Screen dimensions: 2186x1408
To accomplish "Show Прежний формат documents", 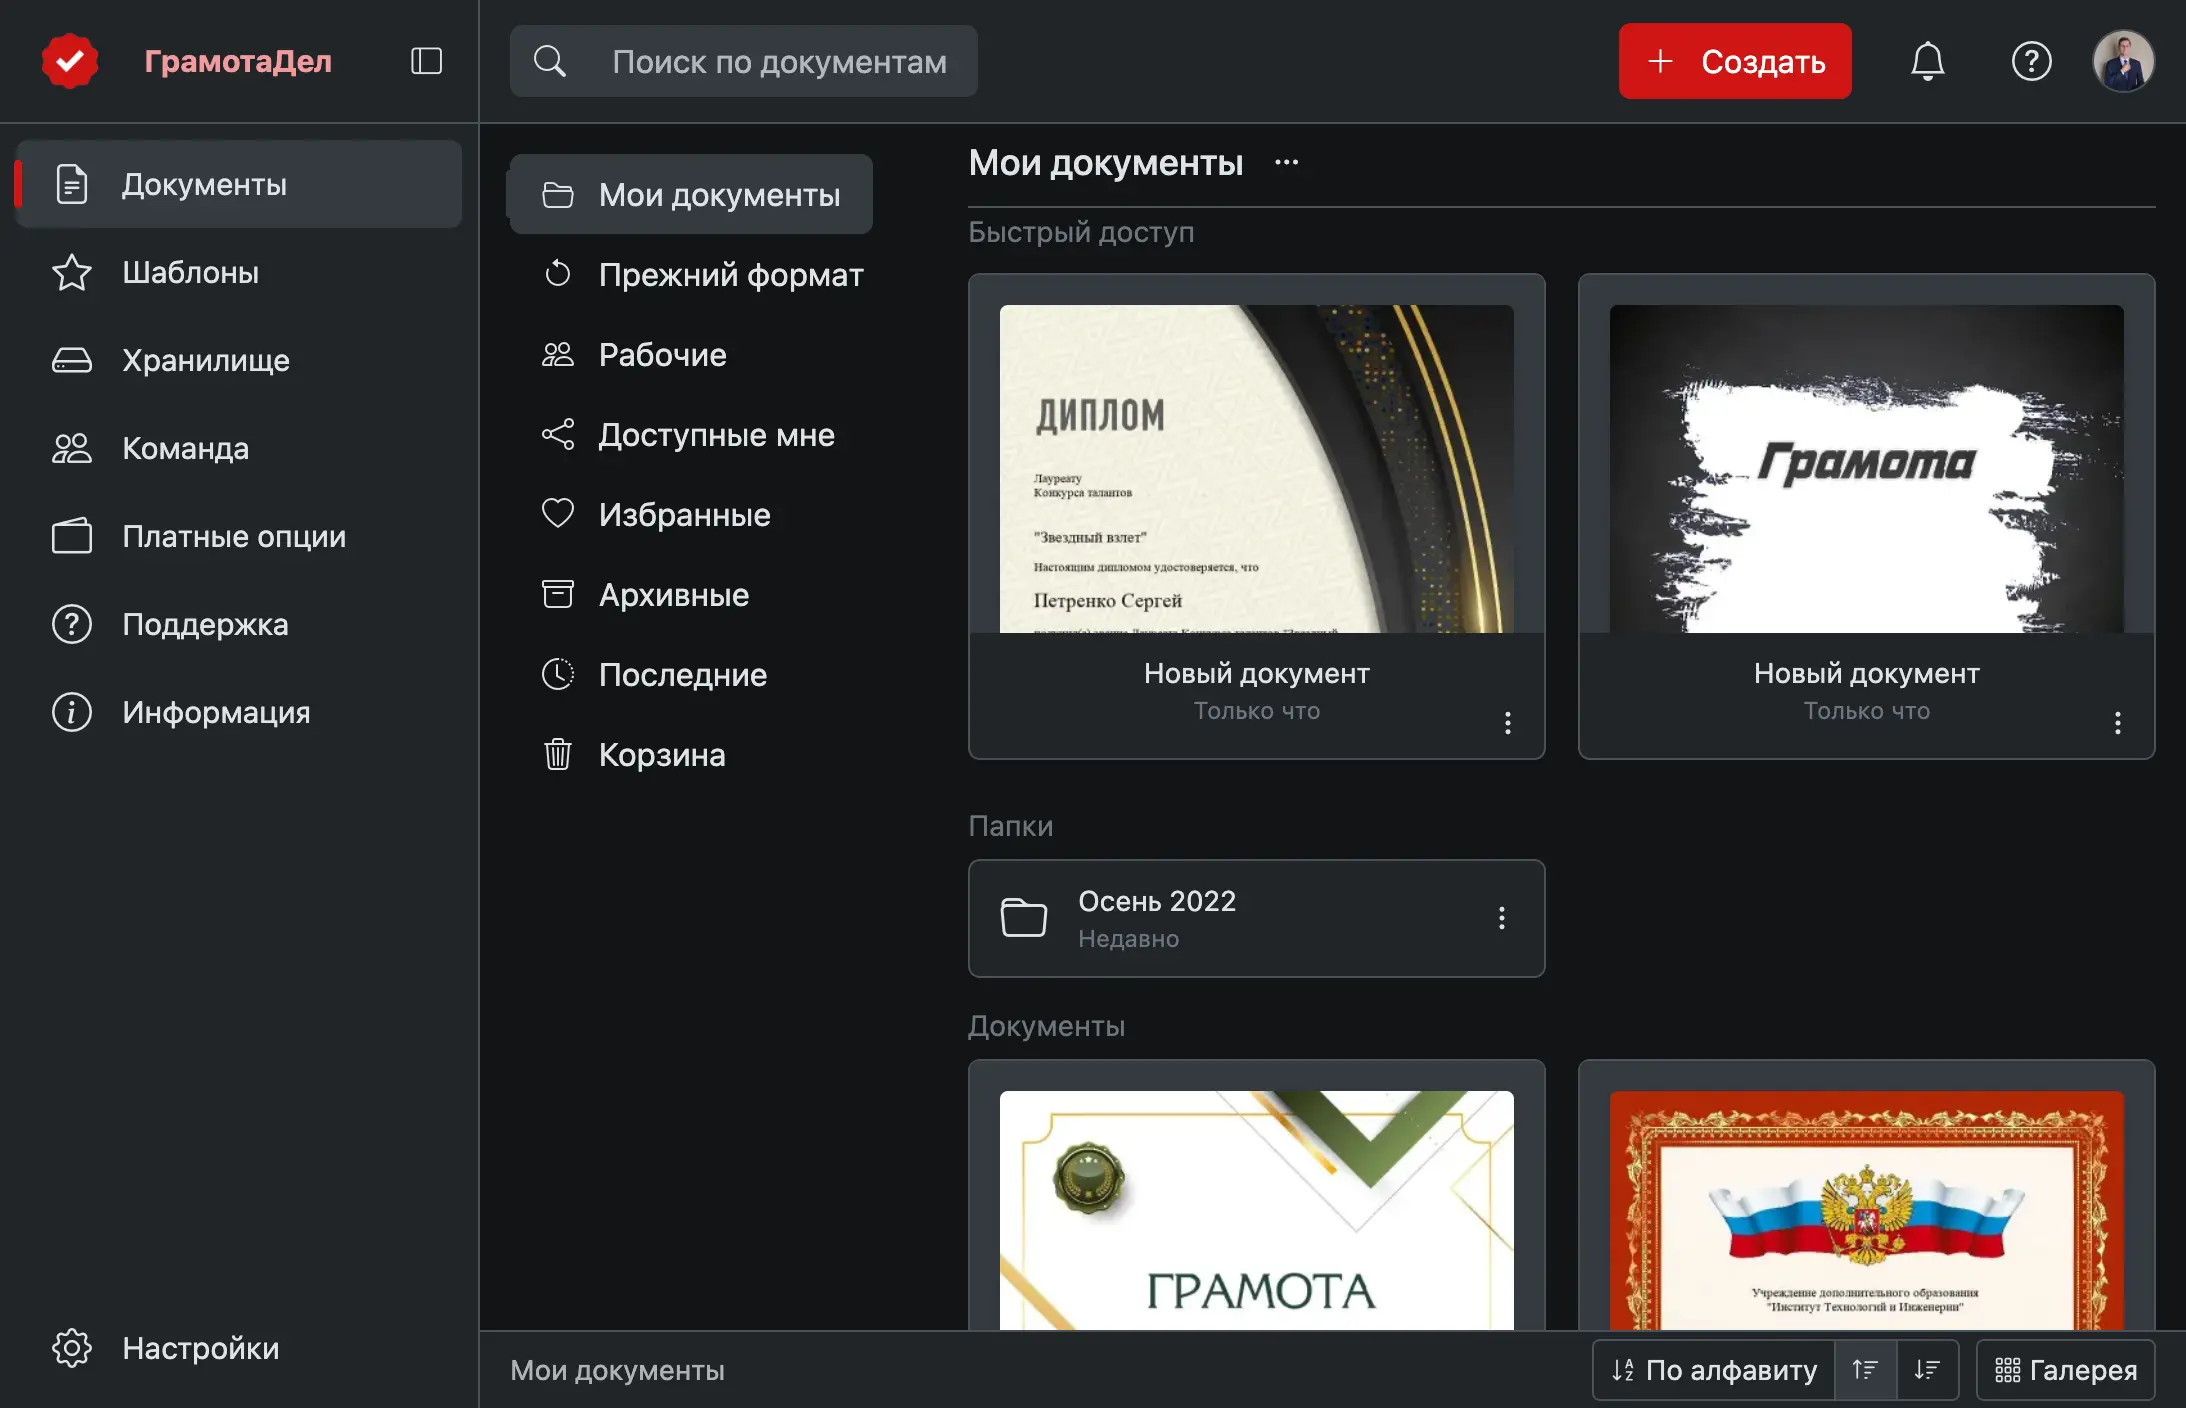I will (x=691, y=274).
